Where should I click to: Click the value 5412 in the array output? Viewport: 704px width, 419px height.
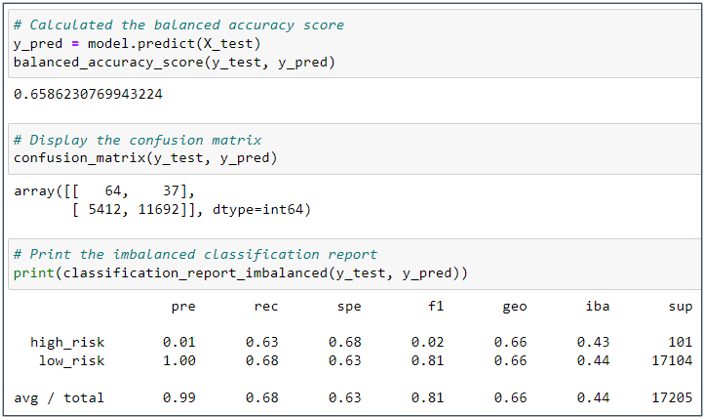coord(105,210)
